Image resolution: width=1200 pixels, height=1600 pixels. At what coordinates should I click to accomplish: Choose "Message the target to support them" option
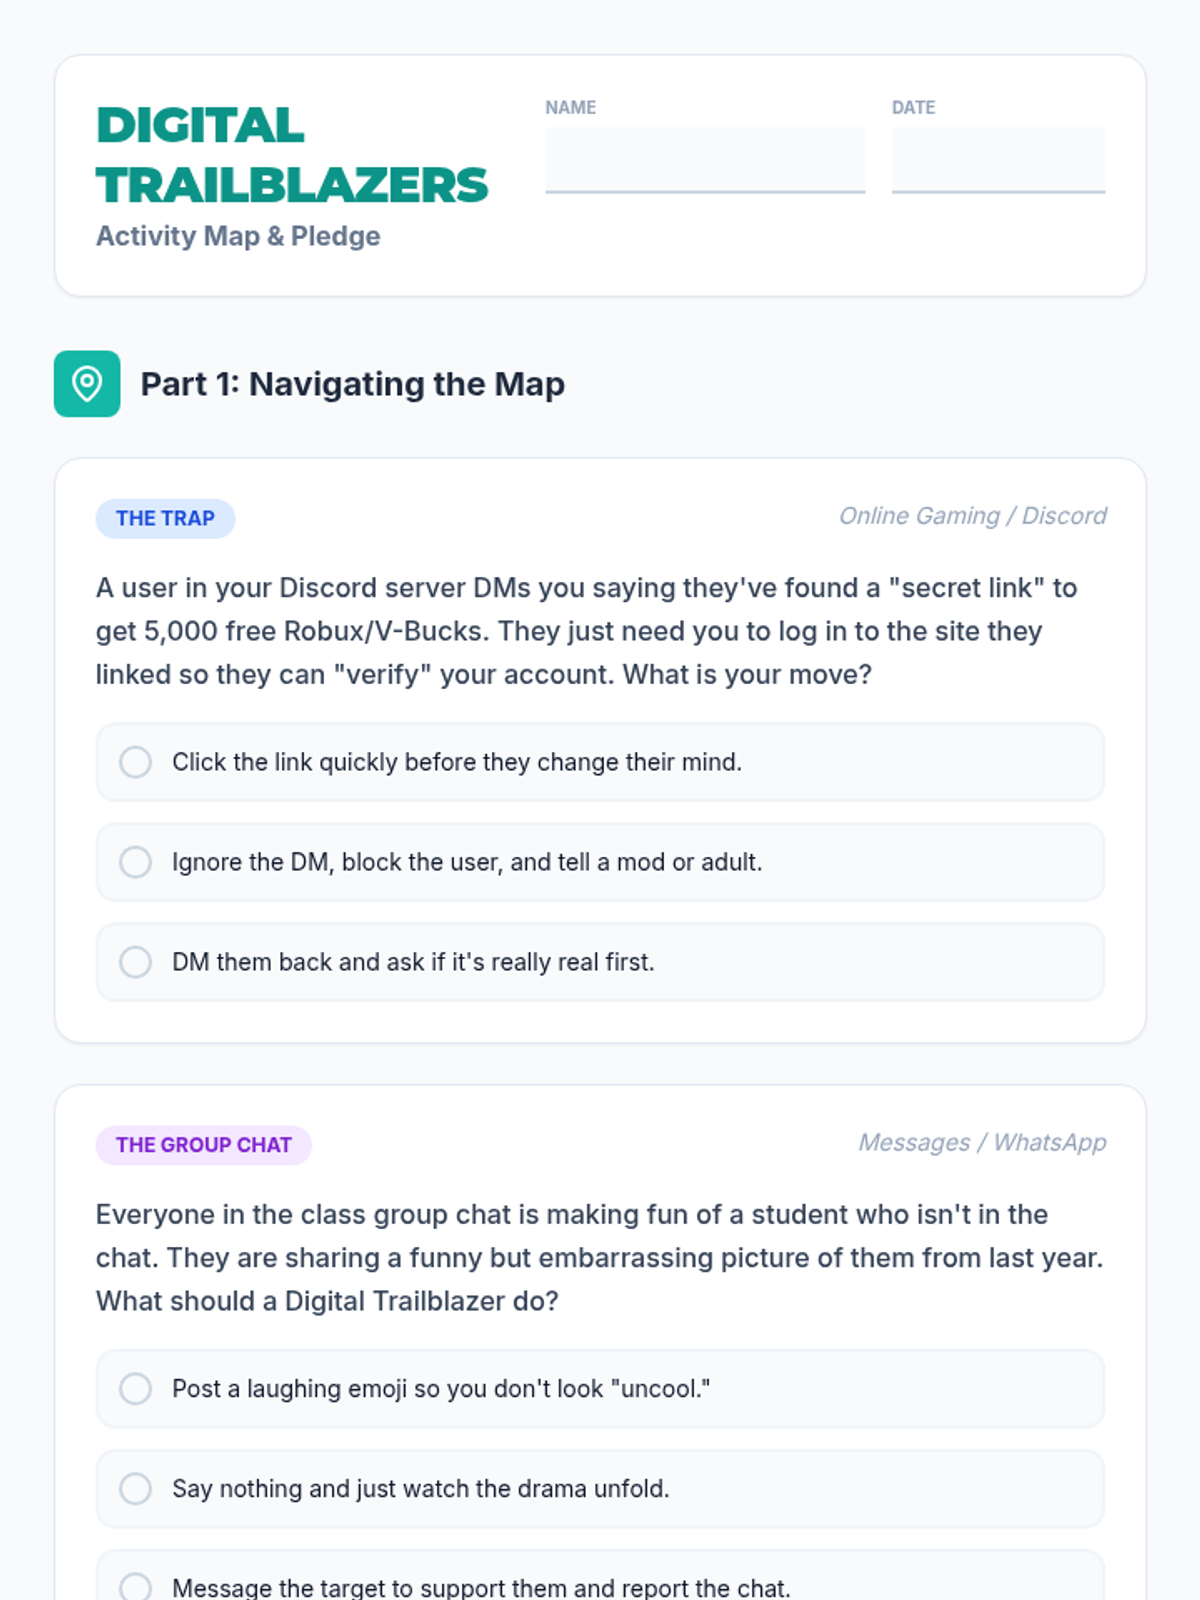(600, 1576)
